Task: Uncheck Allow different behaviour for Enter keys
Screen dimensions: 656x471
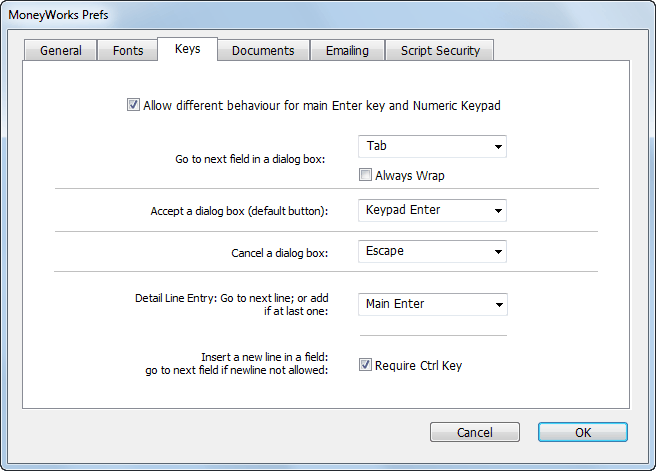Action: point(133,105)
